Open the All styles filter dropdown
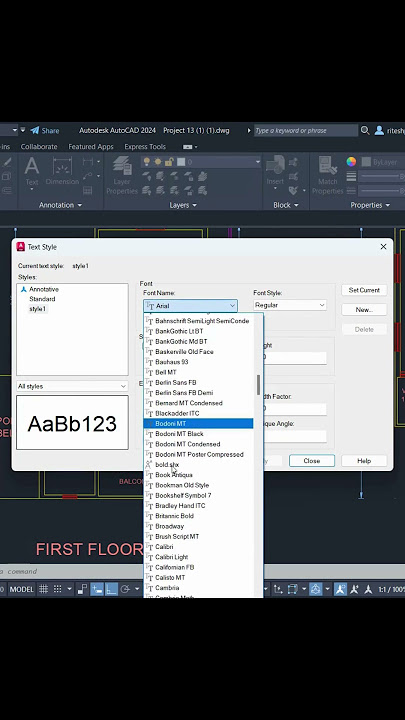The height and width of the screenshot is (720, 405). (x=72, y=386)
